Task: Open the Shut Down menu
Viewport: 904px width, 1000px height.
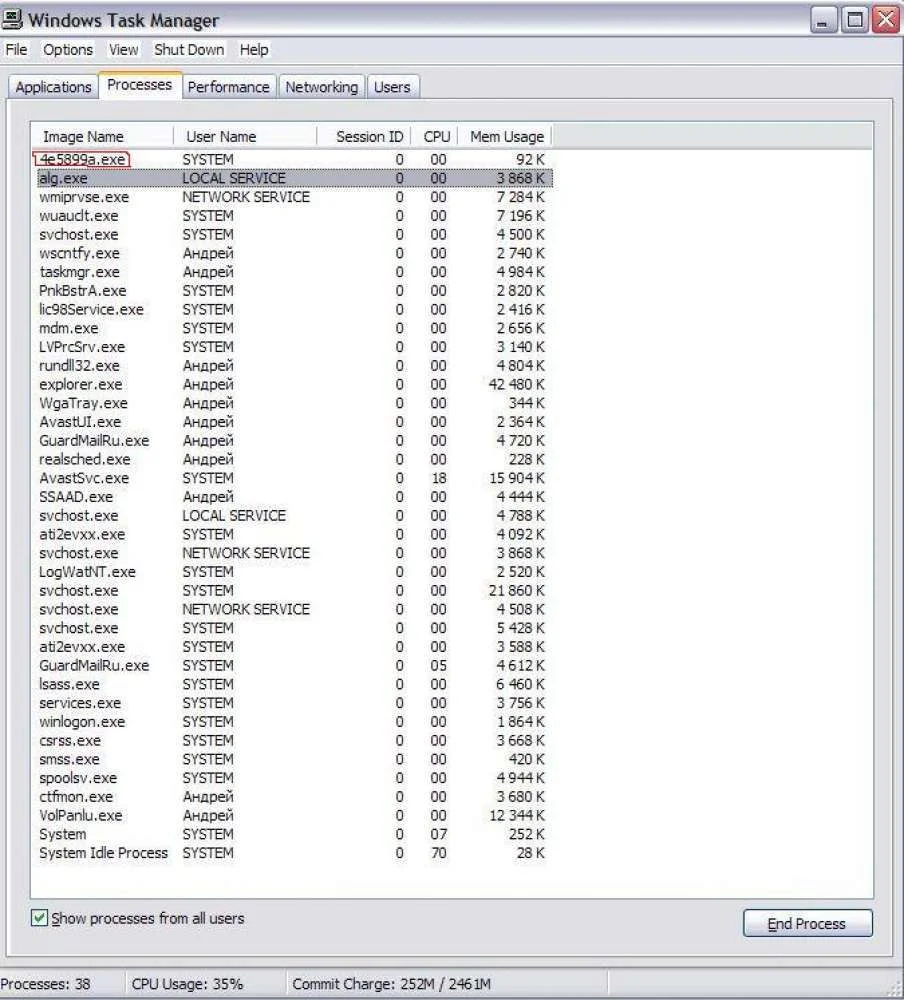Action: (189, 49)
